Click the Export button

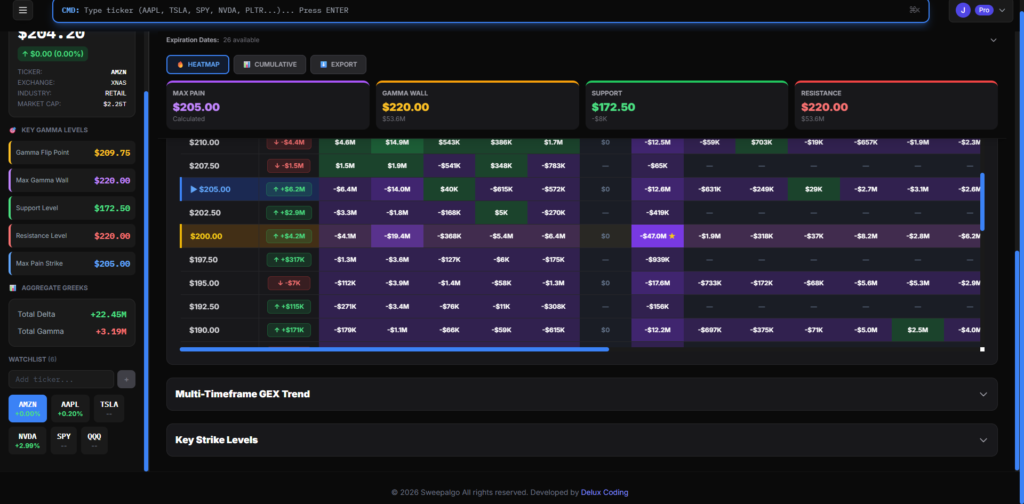tap(338, 64)
